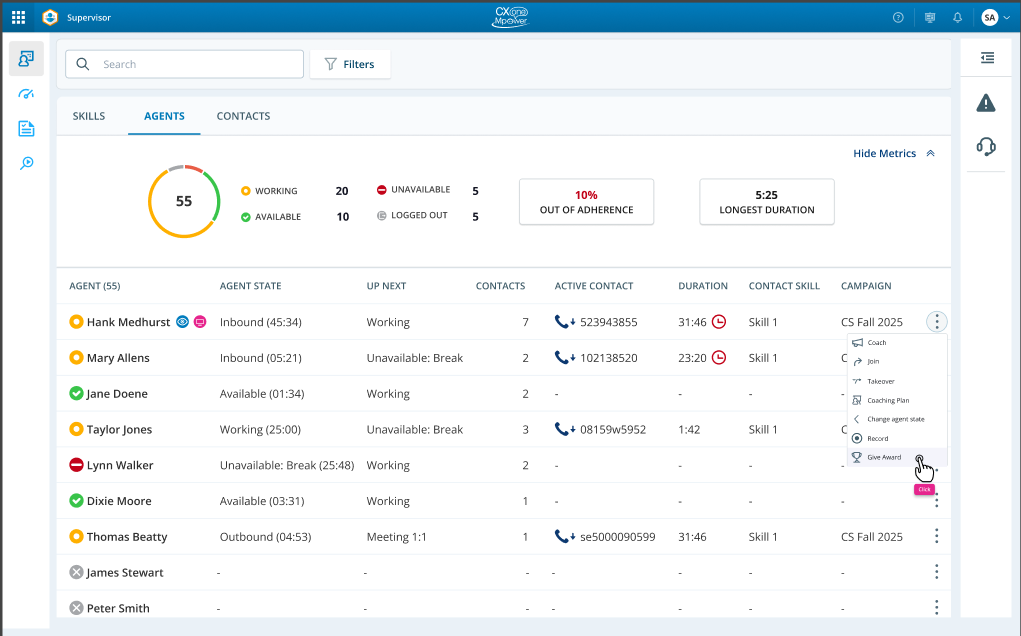
Task: Choose Coach in the agent action menu
Action: click(x=876, y=342)
